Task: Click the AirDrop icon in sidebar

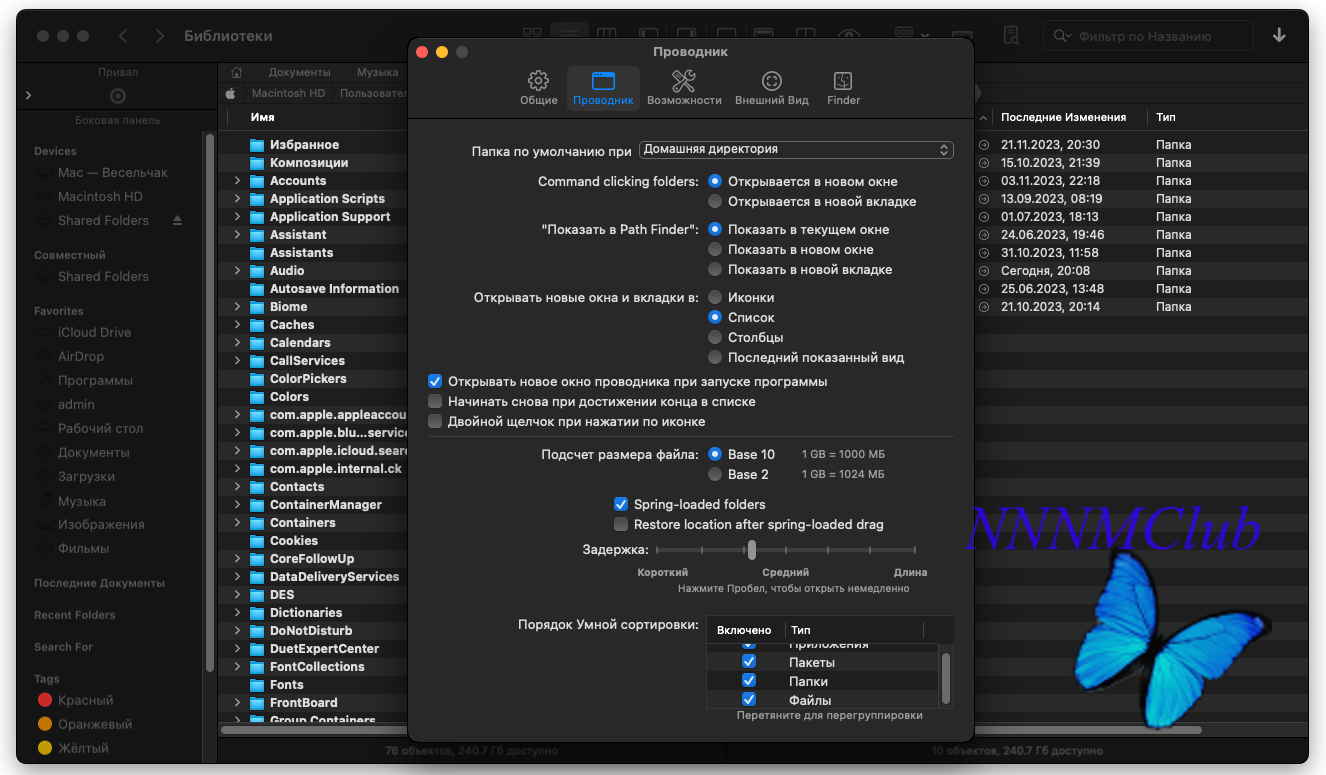Action: (45, 356)
